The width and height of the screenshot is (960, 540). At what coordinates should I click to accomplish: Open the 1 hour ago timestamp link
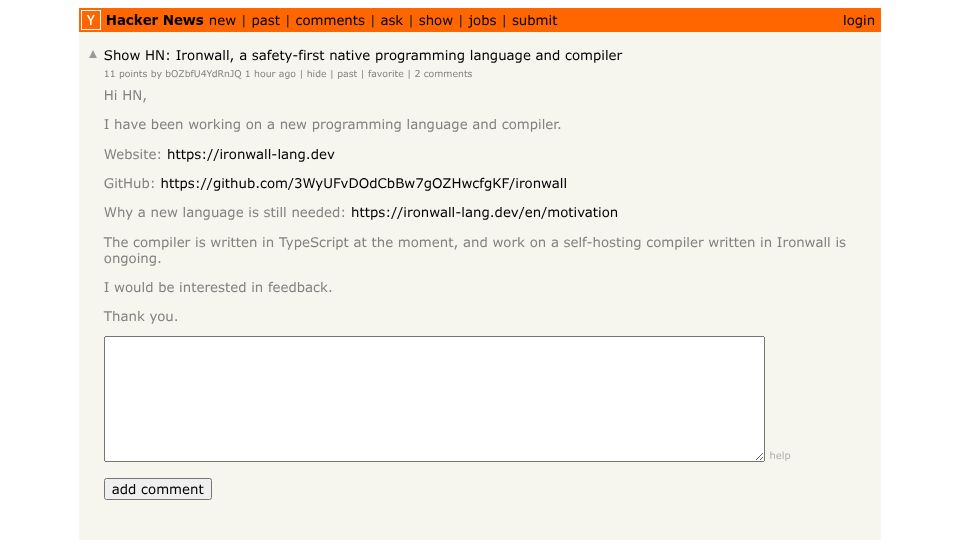tap(270, 74)
